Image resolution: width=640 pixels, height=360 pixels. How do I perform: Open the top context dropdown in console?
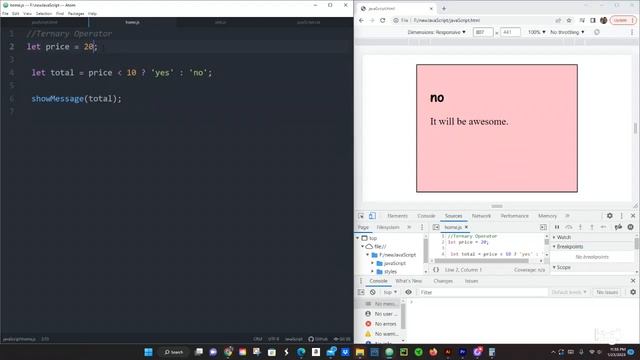coord(390,292)
